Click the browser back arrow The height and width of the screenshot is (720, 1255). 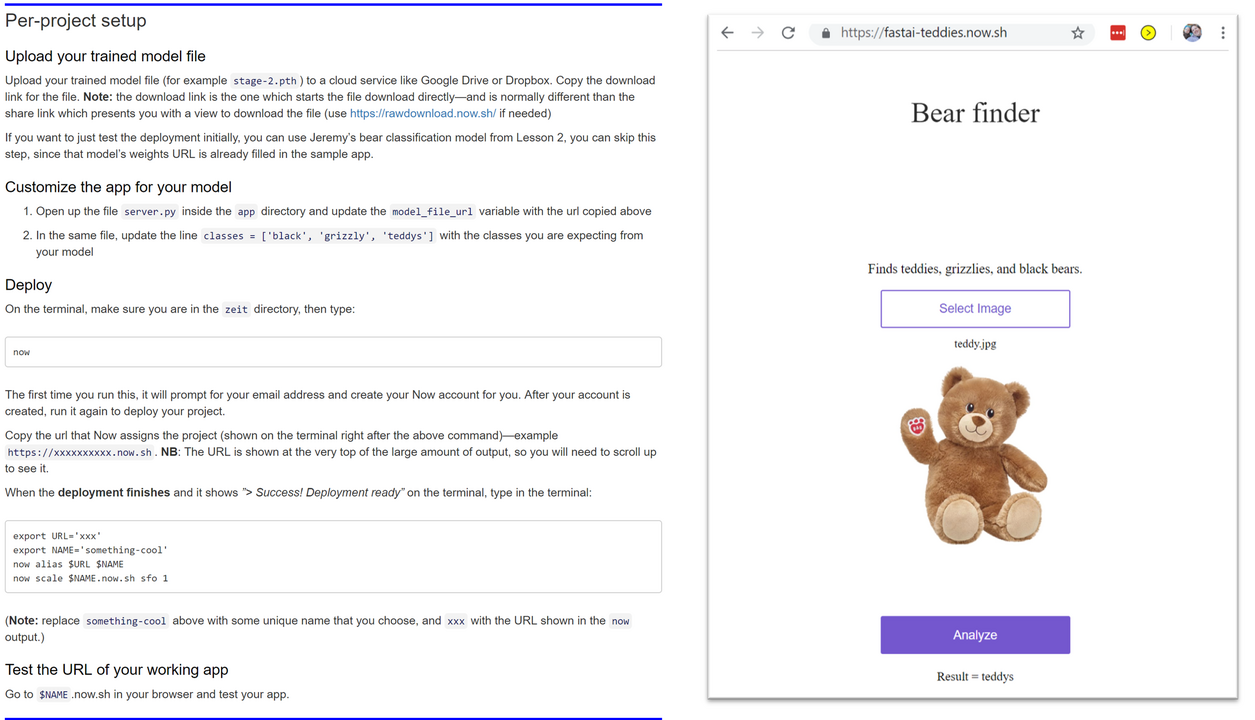coord(727,33)
